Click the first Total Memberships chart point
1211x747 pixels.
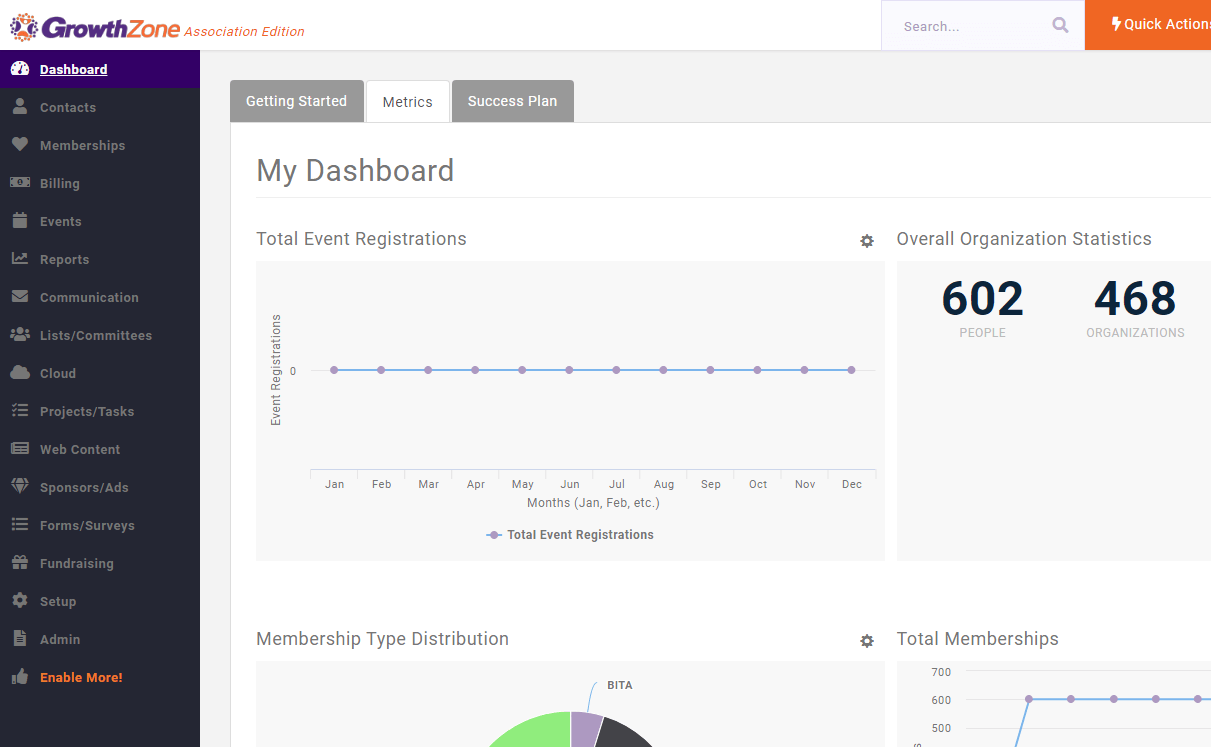click(x=1028, y=699)
